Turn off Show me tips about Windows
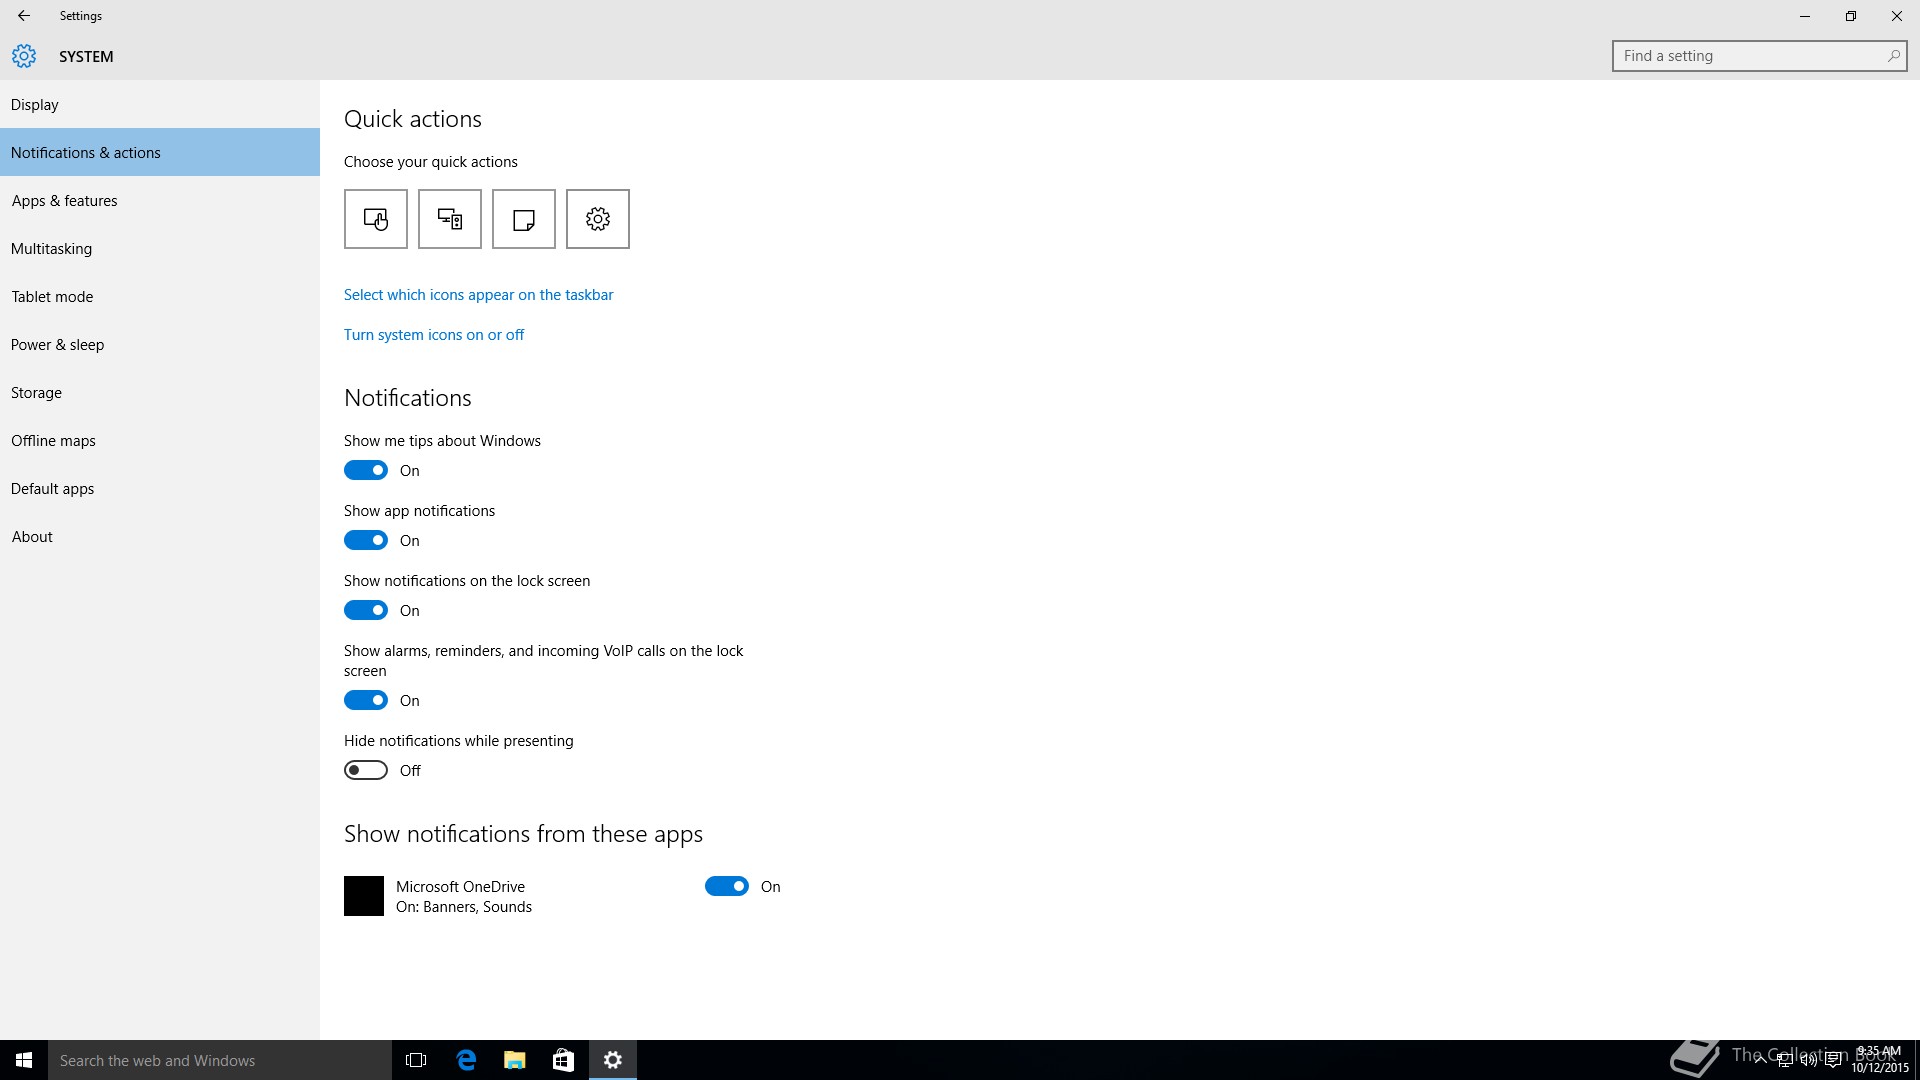The image size is (1920, 1080). click(x=366, y=470)
